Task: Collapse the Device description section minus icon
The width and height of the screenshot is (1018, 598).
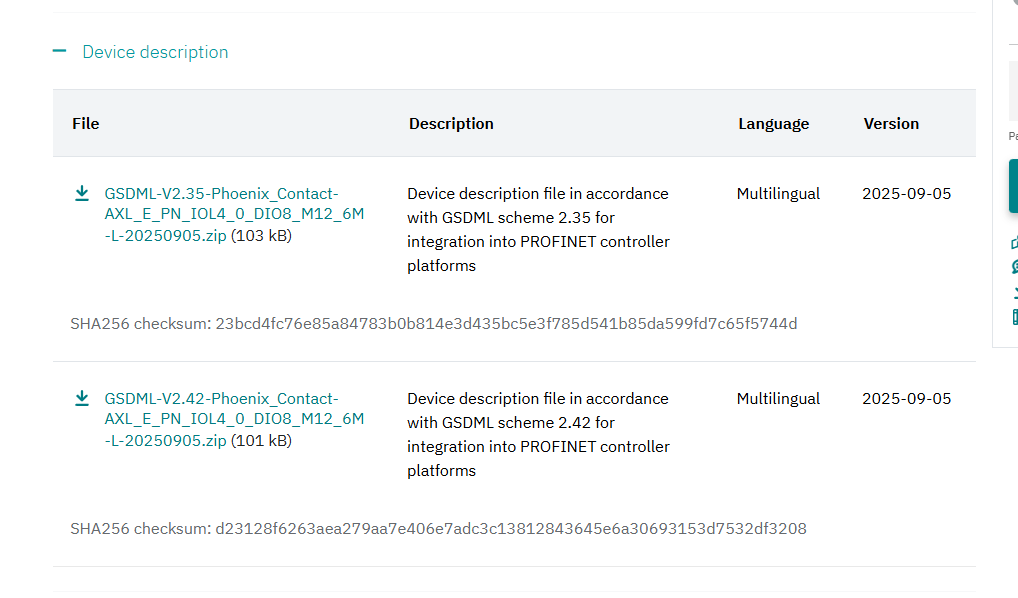Action: point(60,51)
